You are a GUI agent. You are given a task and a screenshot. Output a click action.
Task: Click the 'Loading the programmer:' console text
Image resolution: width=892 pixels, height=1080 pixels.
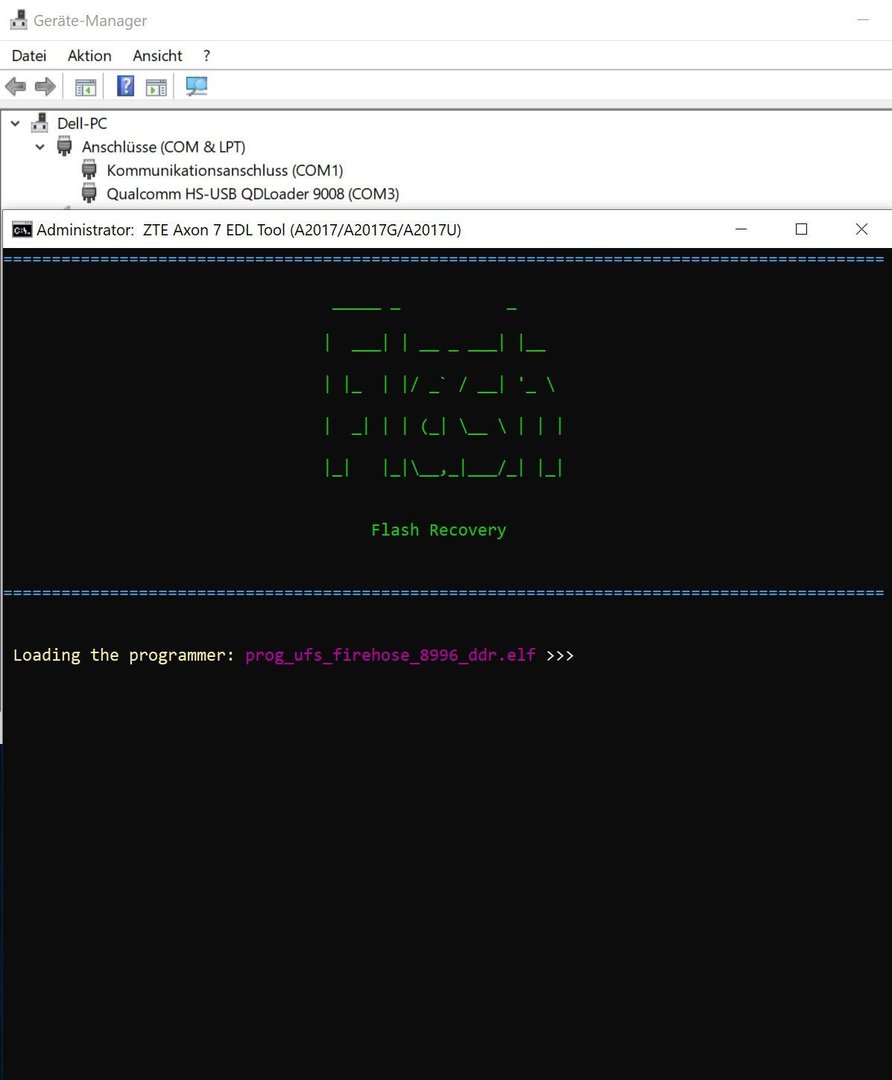pos(124,655)
